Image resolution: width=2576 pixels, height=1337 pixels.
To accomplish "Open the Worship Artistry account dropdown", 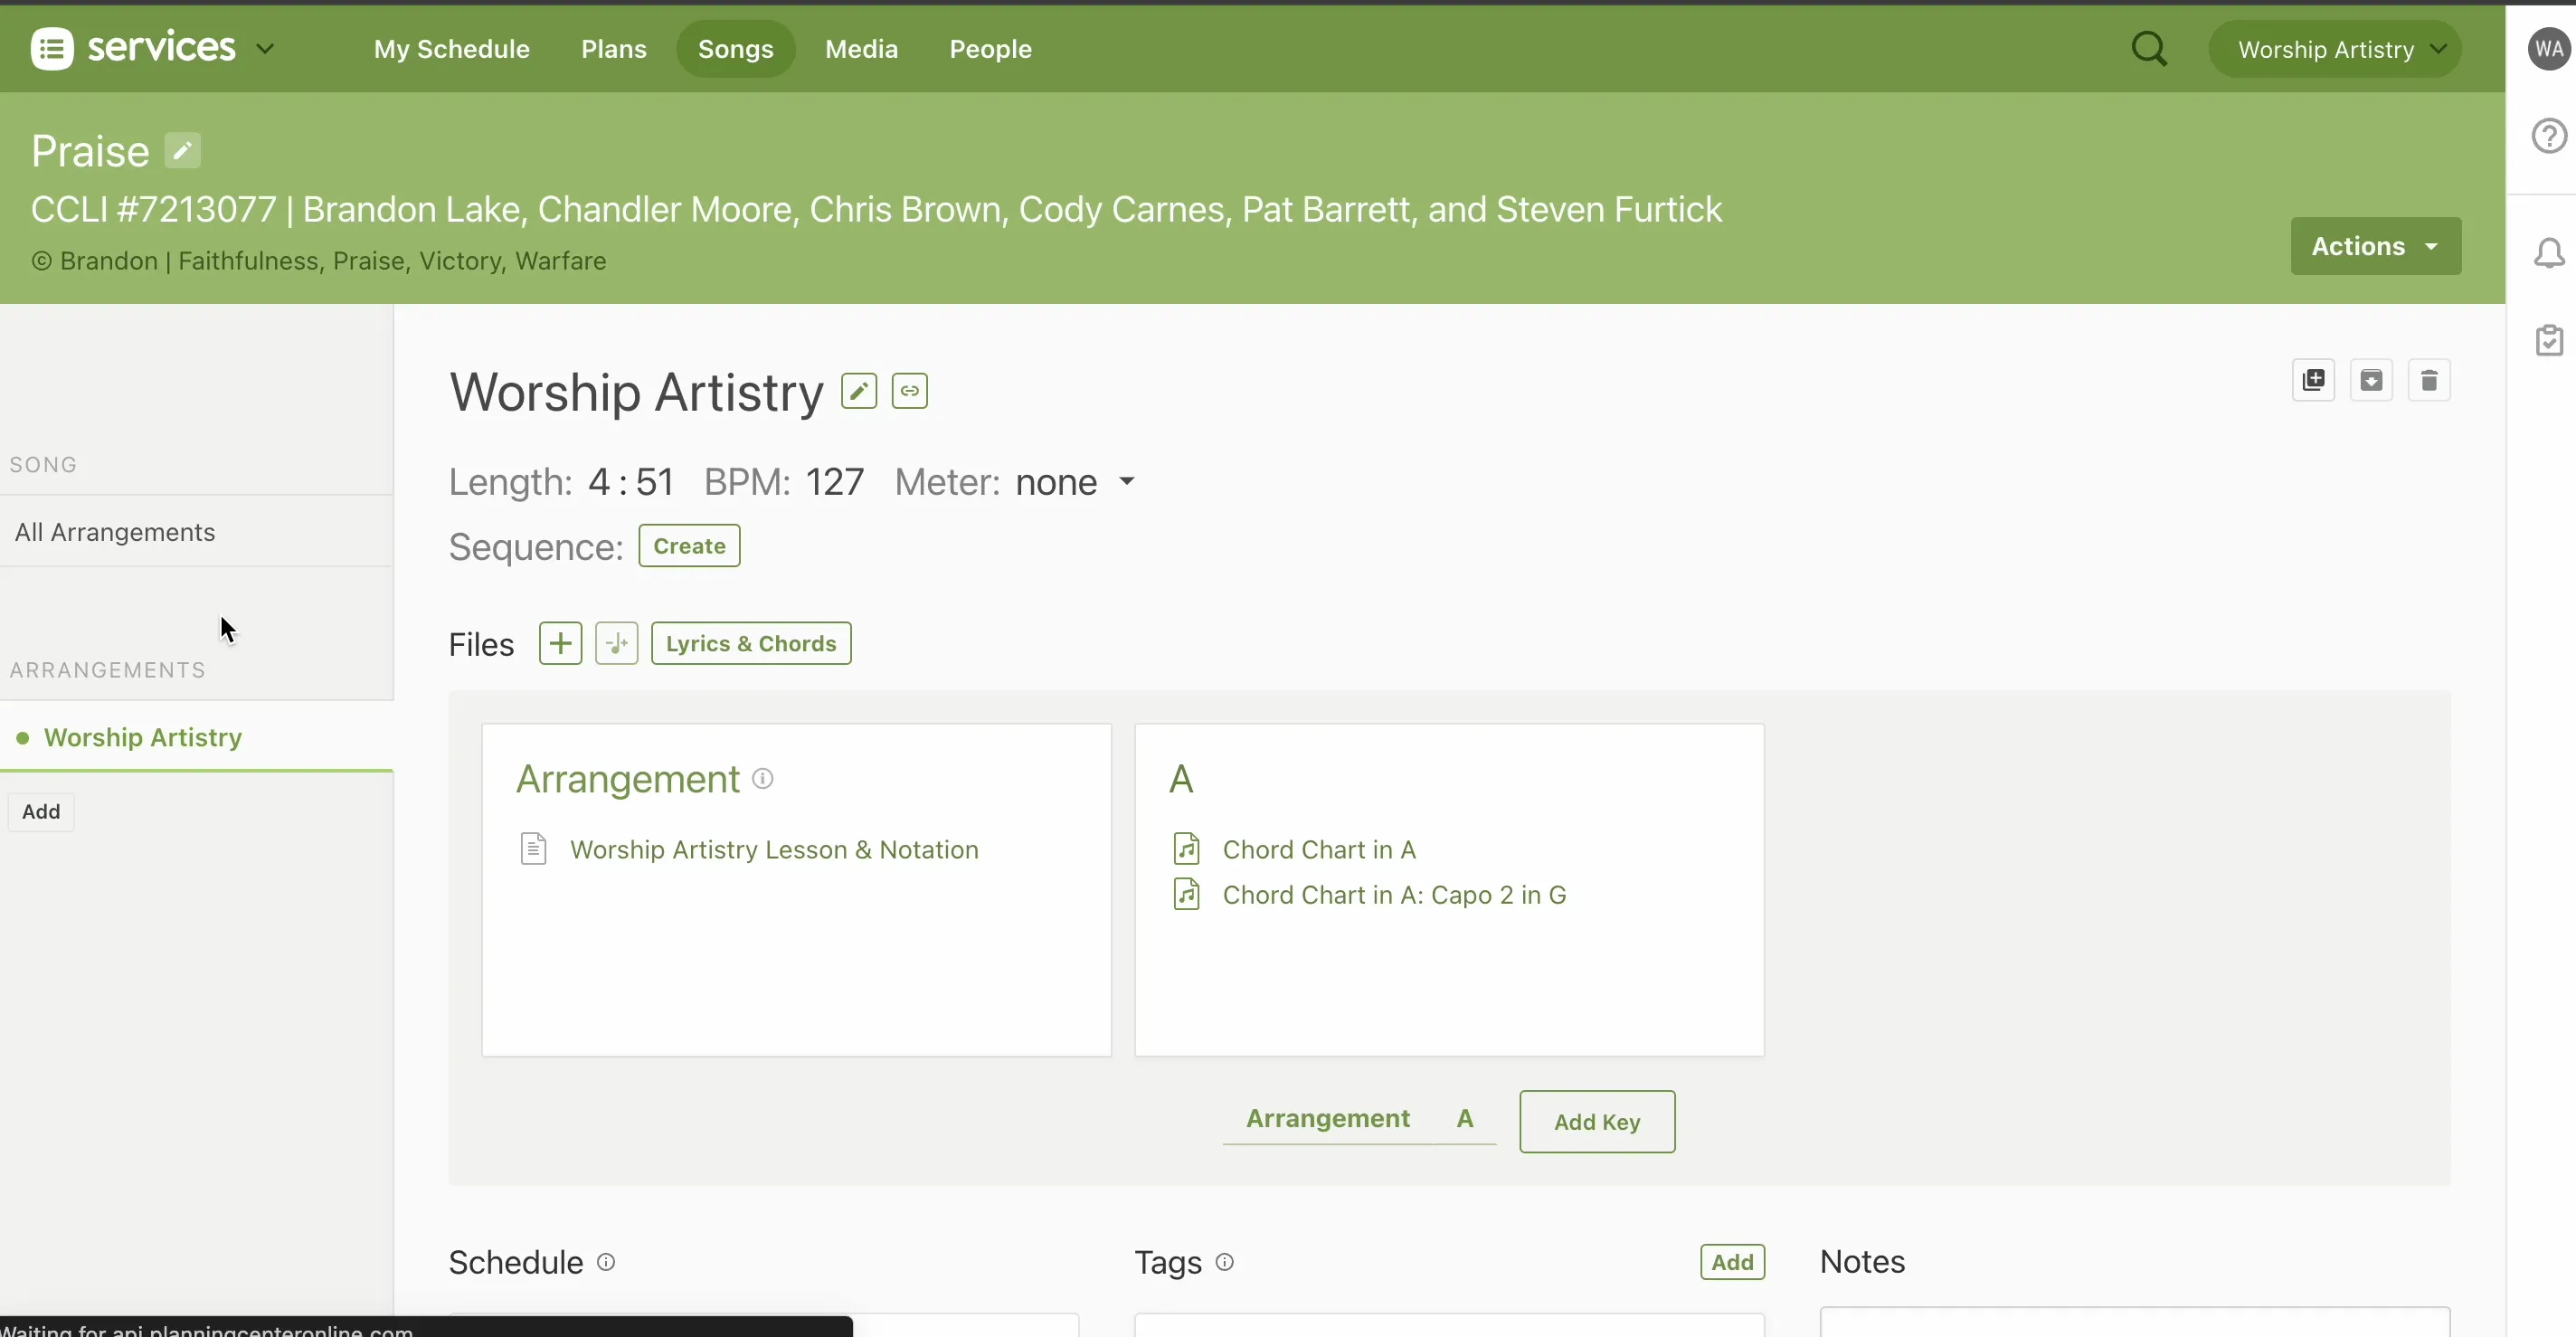I will coord(2335,48).
